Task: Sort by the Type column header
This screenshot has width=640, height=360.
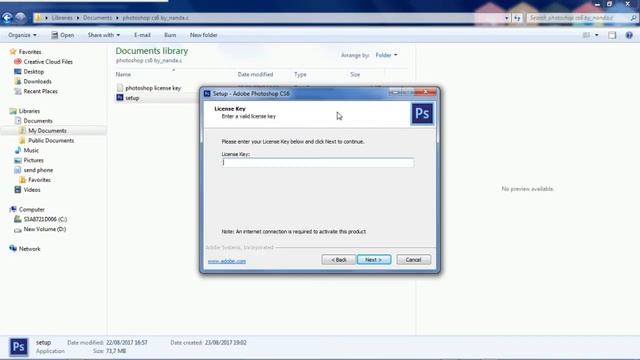Action: [x=300, y=74]
